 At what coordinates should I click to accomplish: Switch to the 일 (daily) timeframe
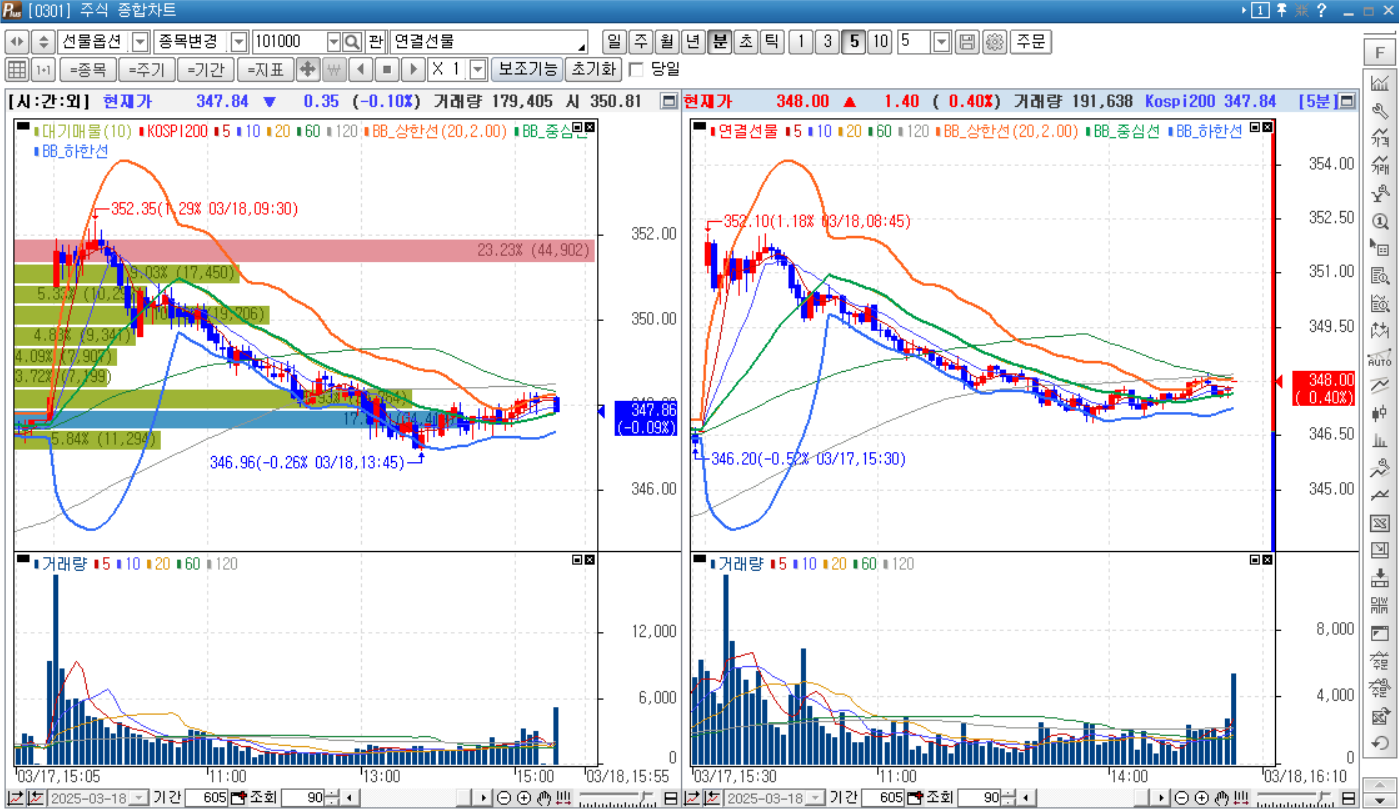[x=615, y=41]
